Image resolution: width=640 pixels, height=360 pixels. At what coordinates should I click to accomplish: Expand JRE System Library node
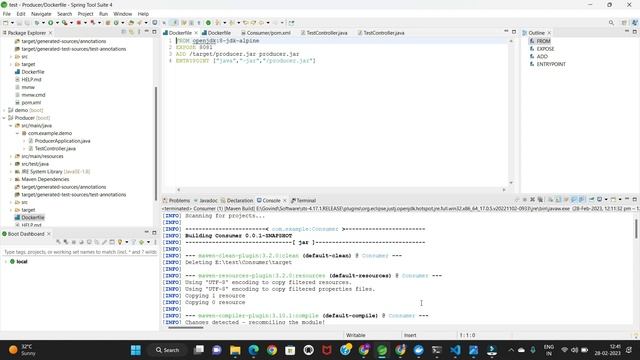[x=11, y=172]
